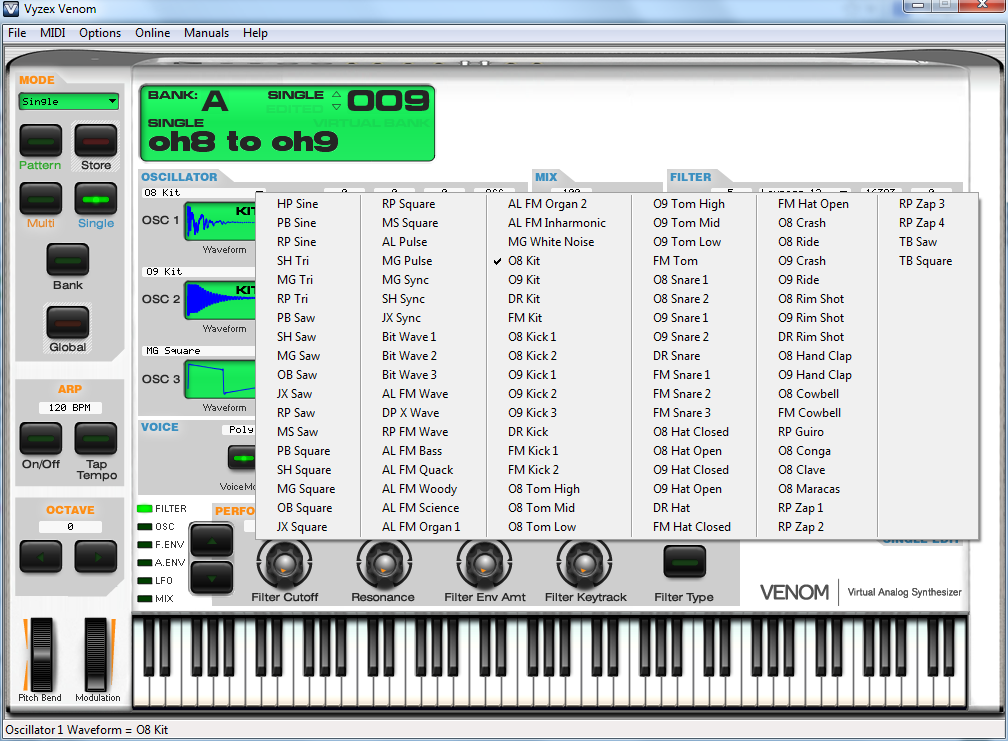Open the Manuals menu
The image size is (1008, 741).
click(206, 33)
